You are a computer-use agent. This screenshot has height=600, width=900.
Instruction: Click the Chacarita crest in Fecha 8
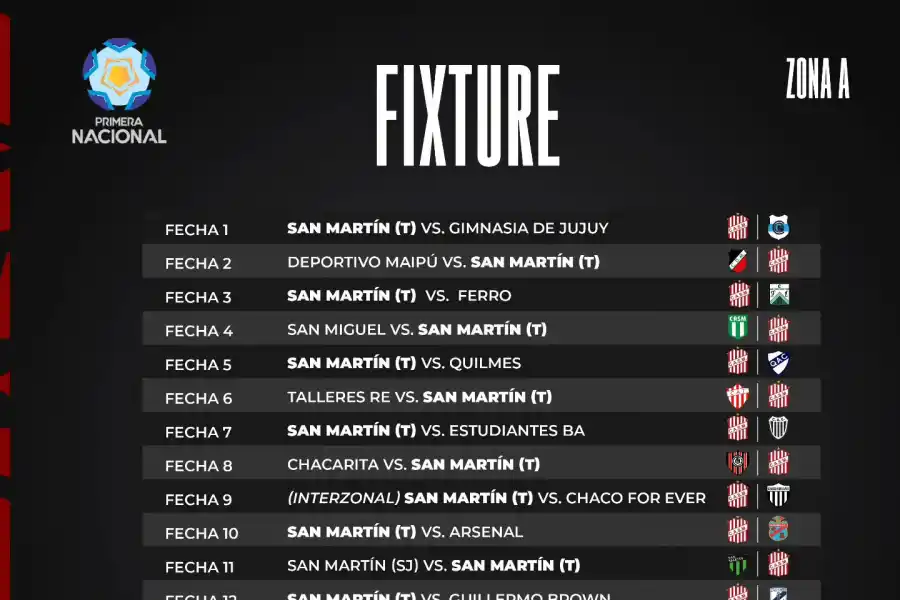pyautogui.click(x=738, y=463)
